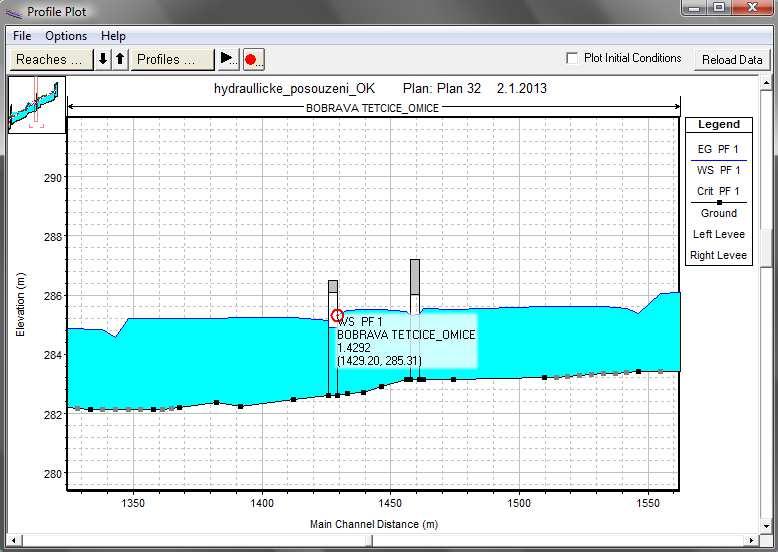778x552 pixels.
Task: Click the vertical scrollbar thumb
Action: coord(766,248)
